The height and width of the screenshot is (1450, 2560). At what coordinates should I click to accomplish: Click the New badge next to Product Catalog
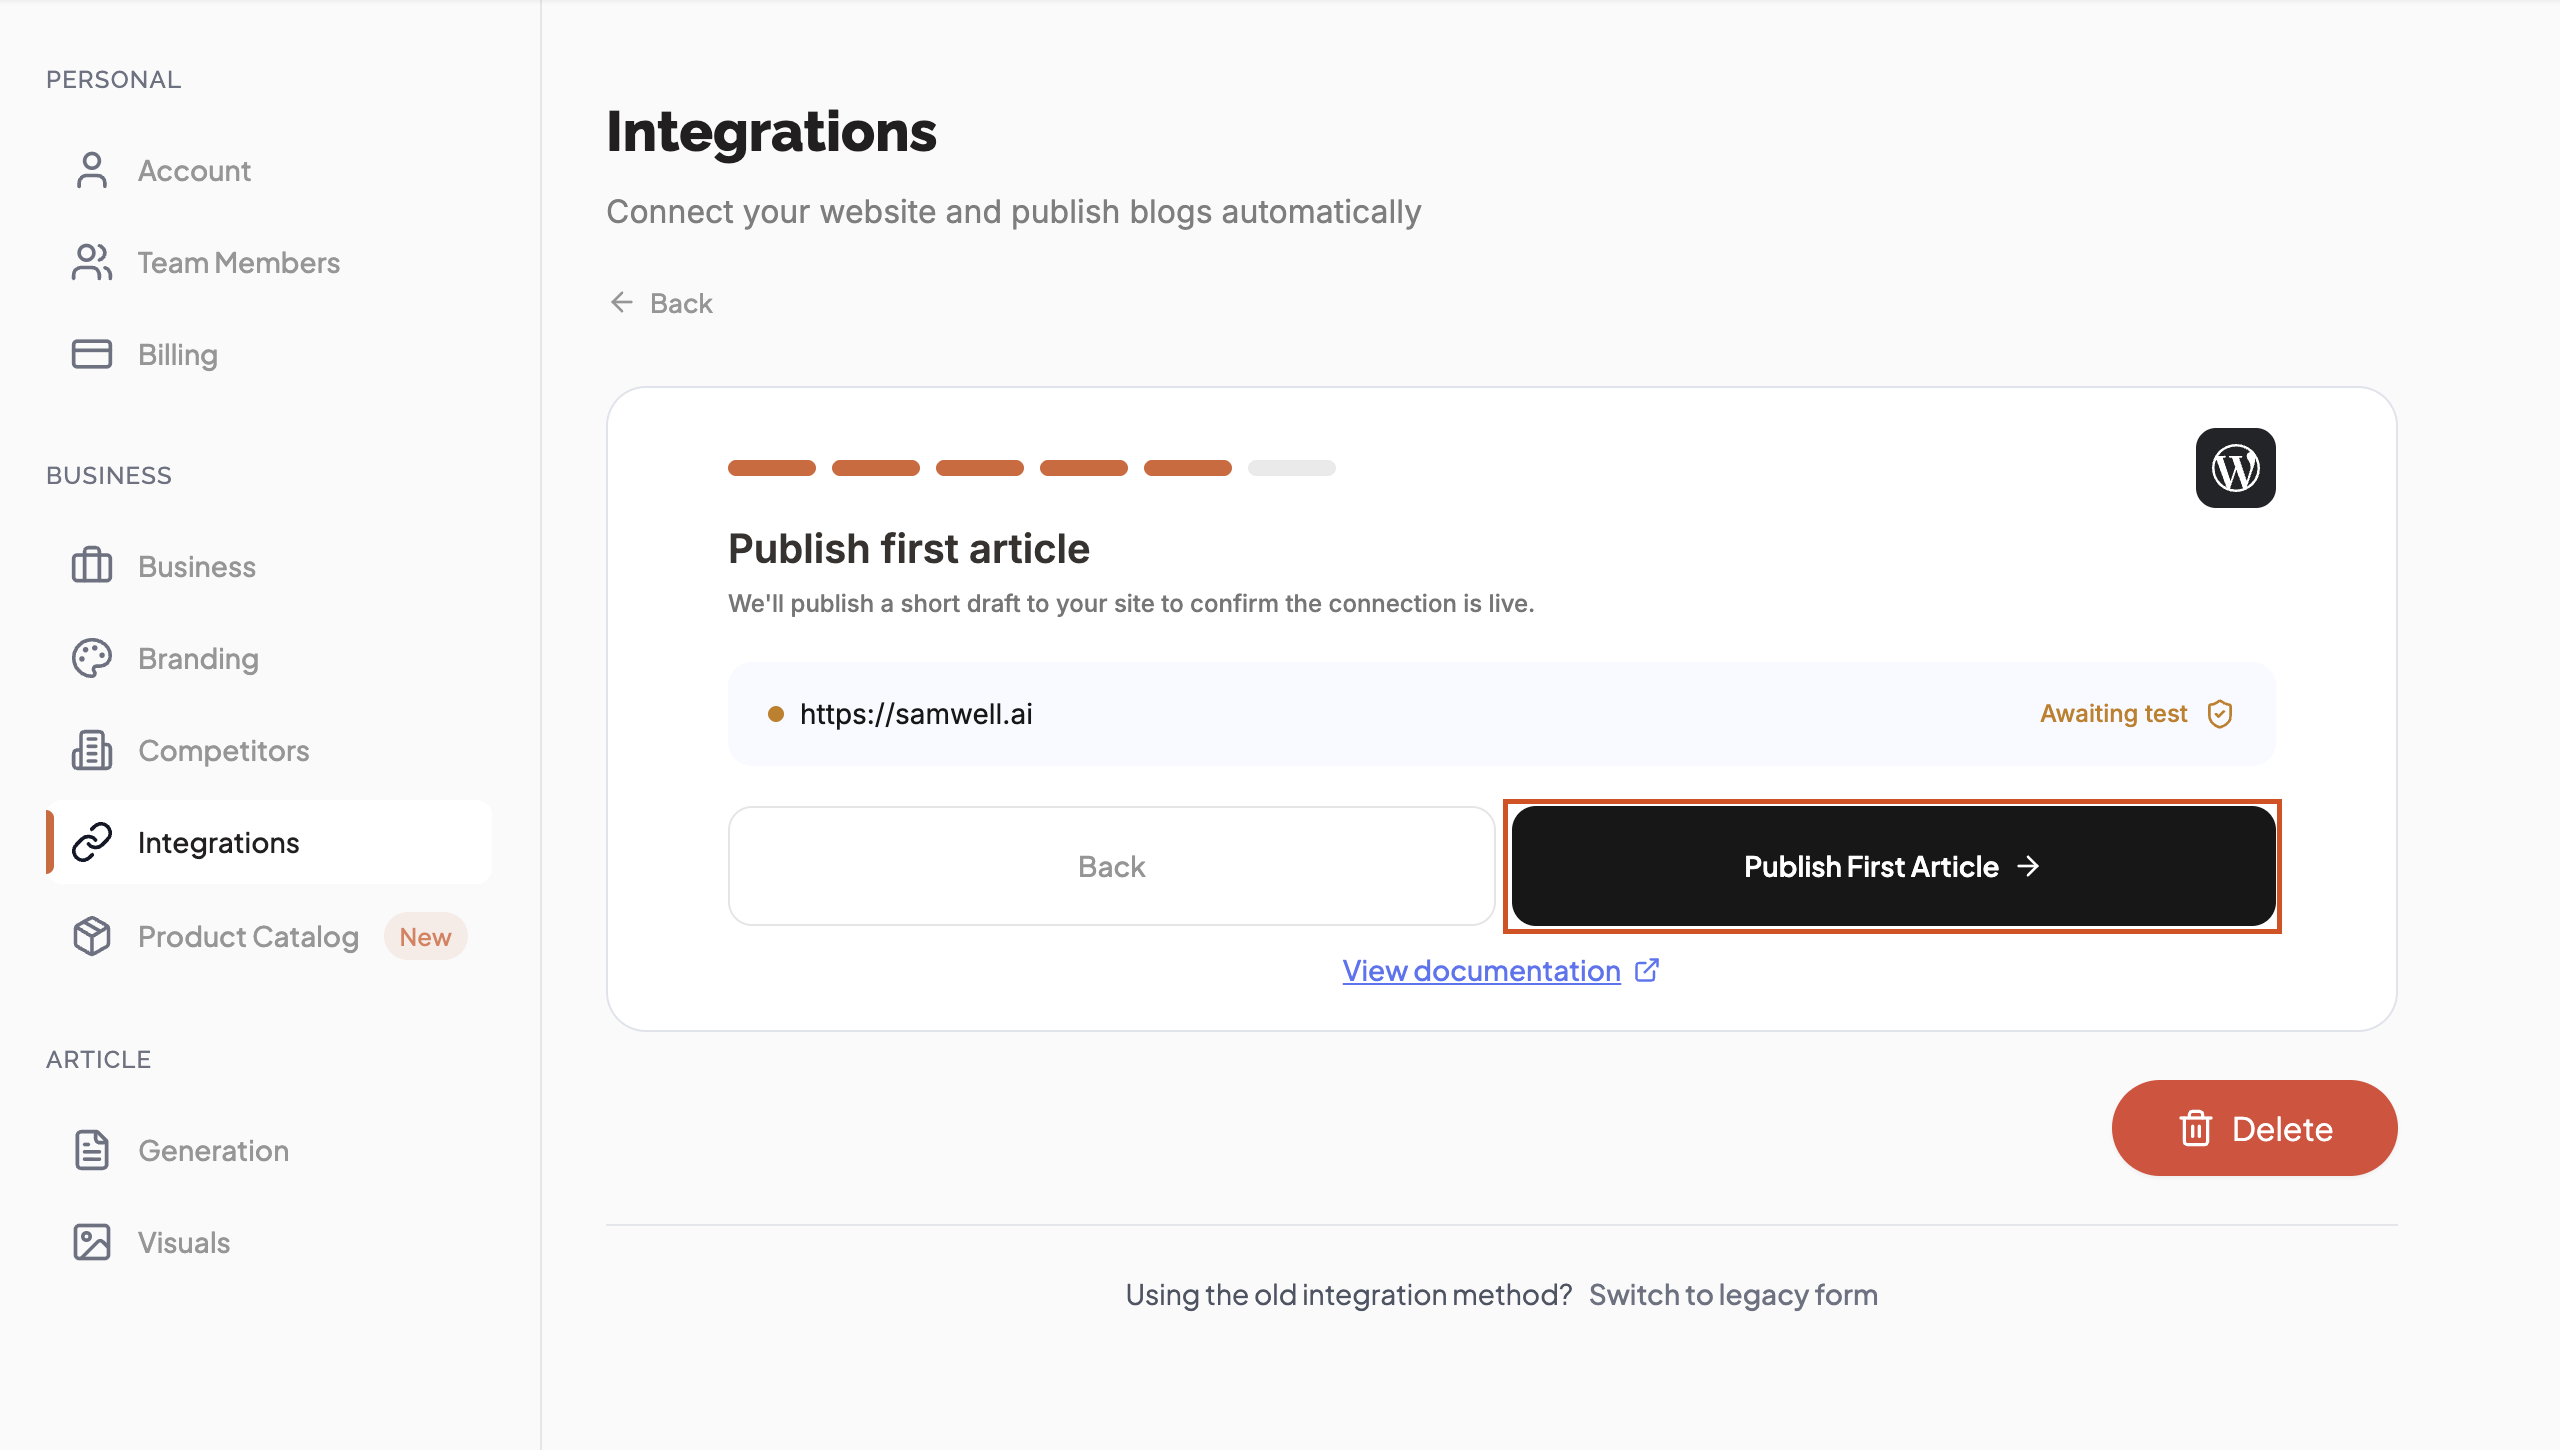click(x=425, y=936)
